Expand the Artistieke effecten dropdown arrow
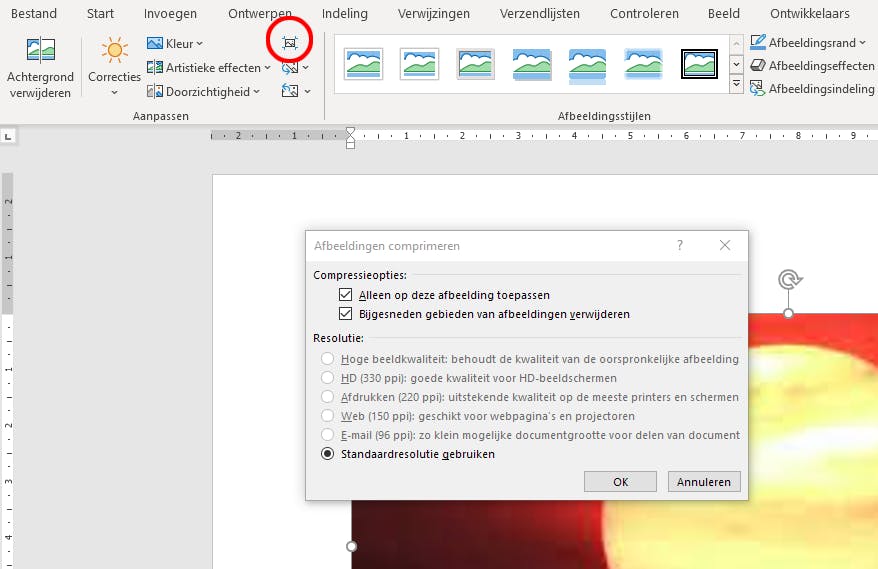This screenshot has width=878, height=569. (268, 68)
